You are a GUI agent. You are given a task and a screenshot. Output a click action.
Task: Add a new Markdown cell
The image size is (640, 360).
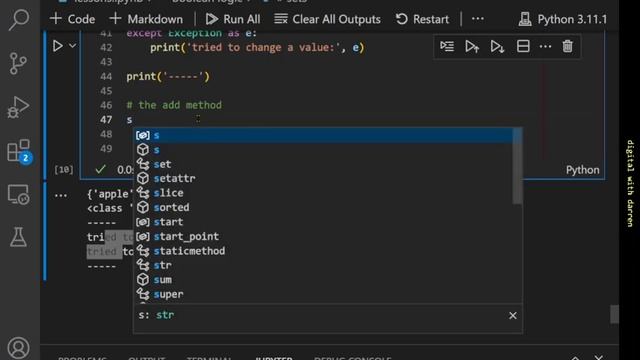146,19
